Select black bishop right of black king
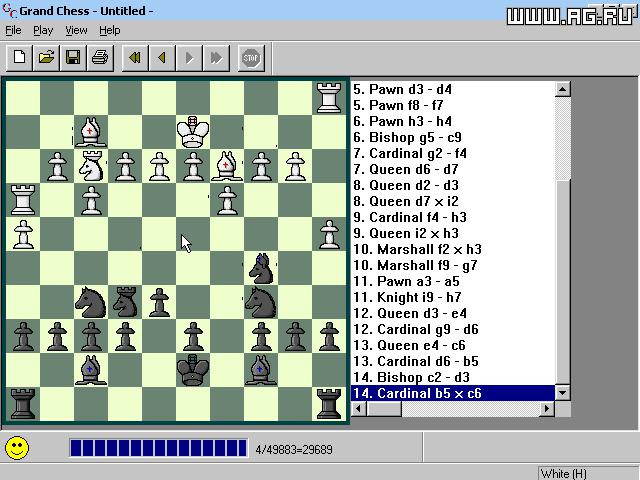Screen dimensions: 640x480 tap(261, 370)
